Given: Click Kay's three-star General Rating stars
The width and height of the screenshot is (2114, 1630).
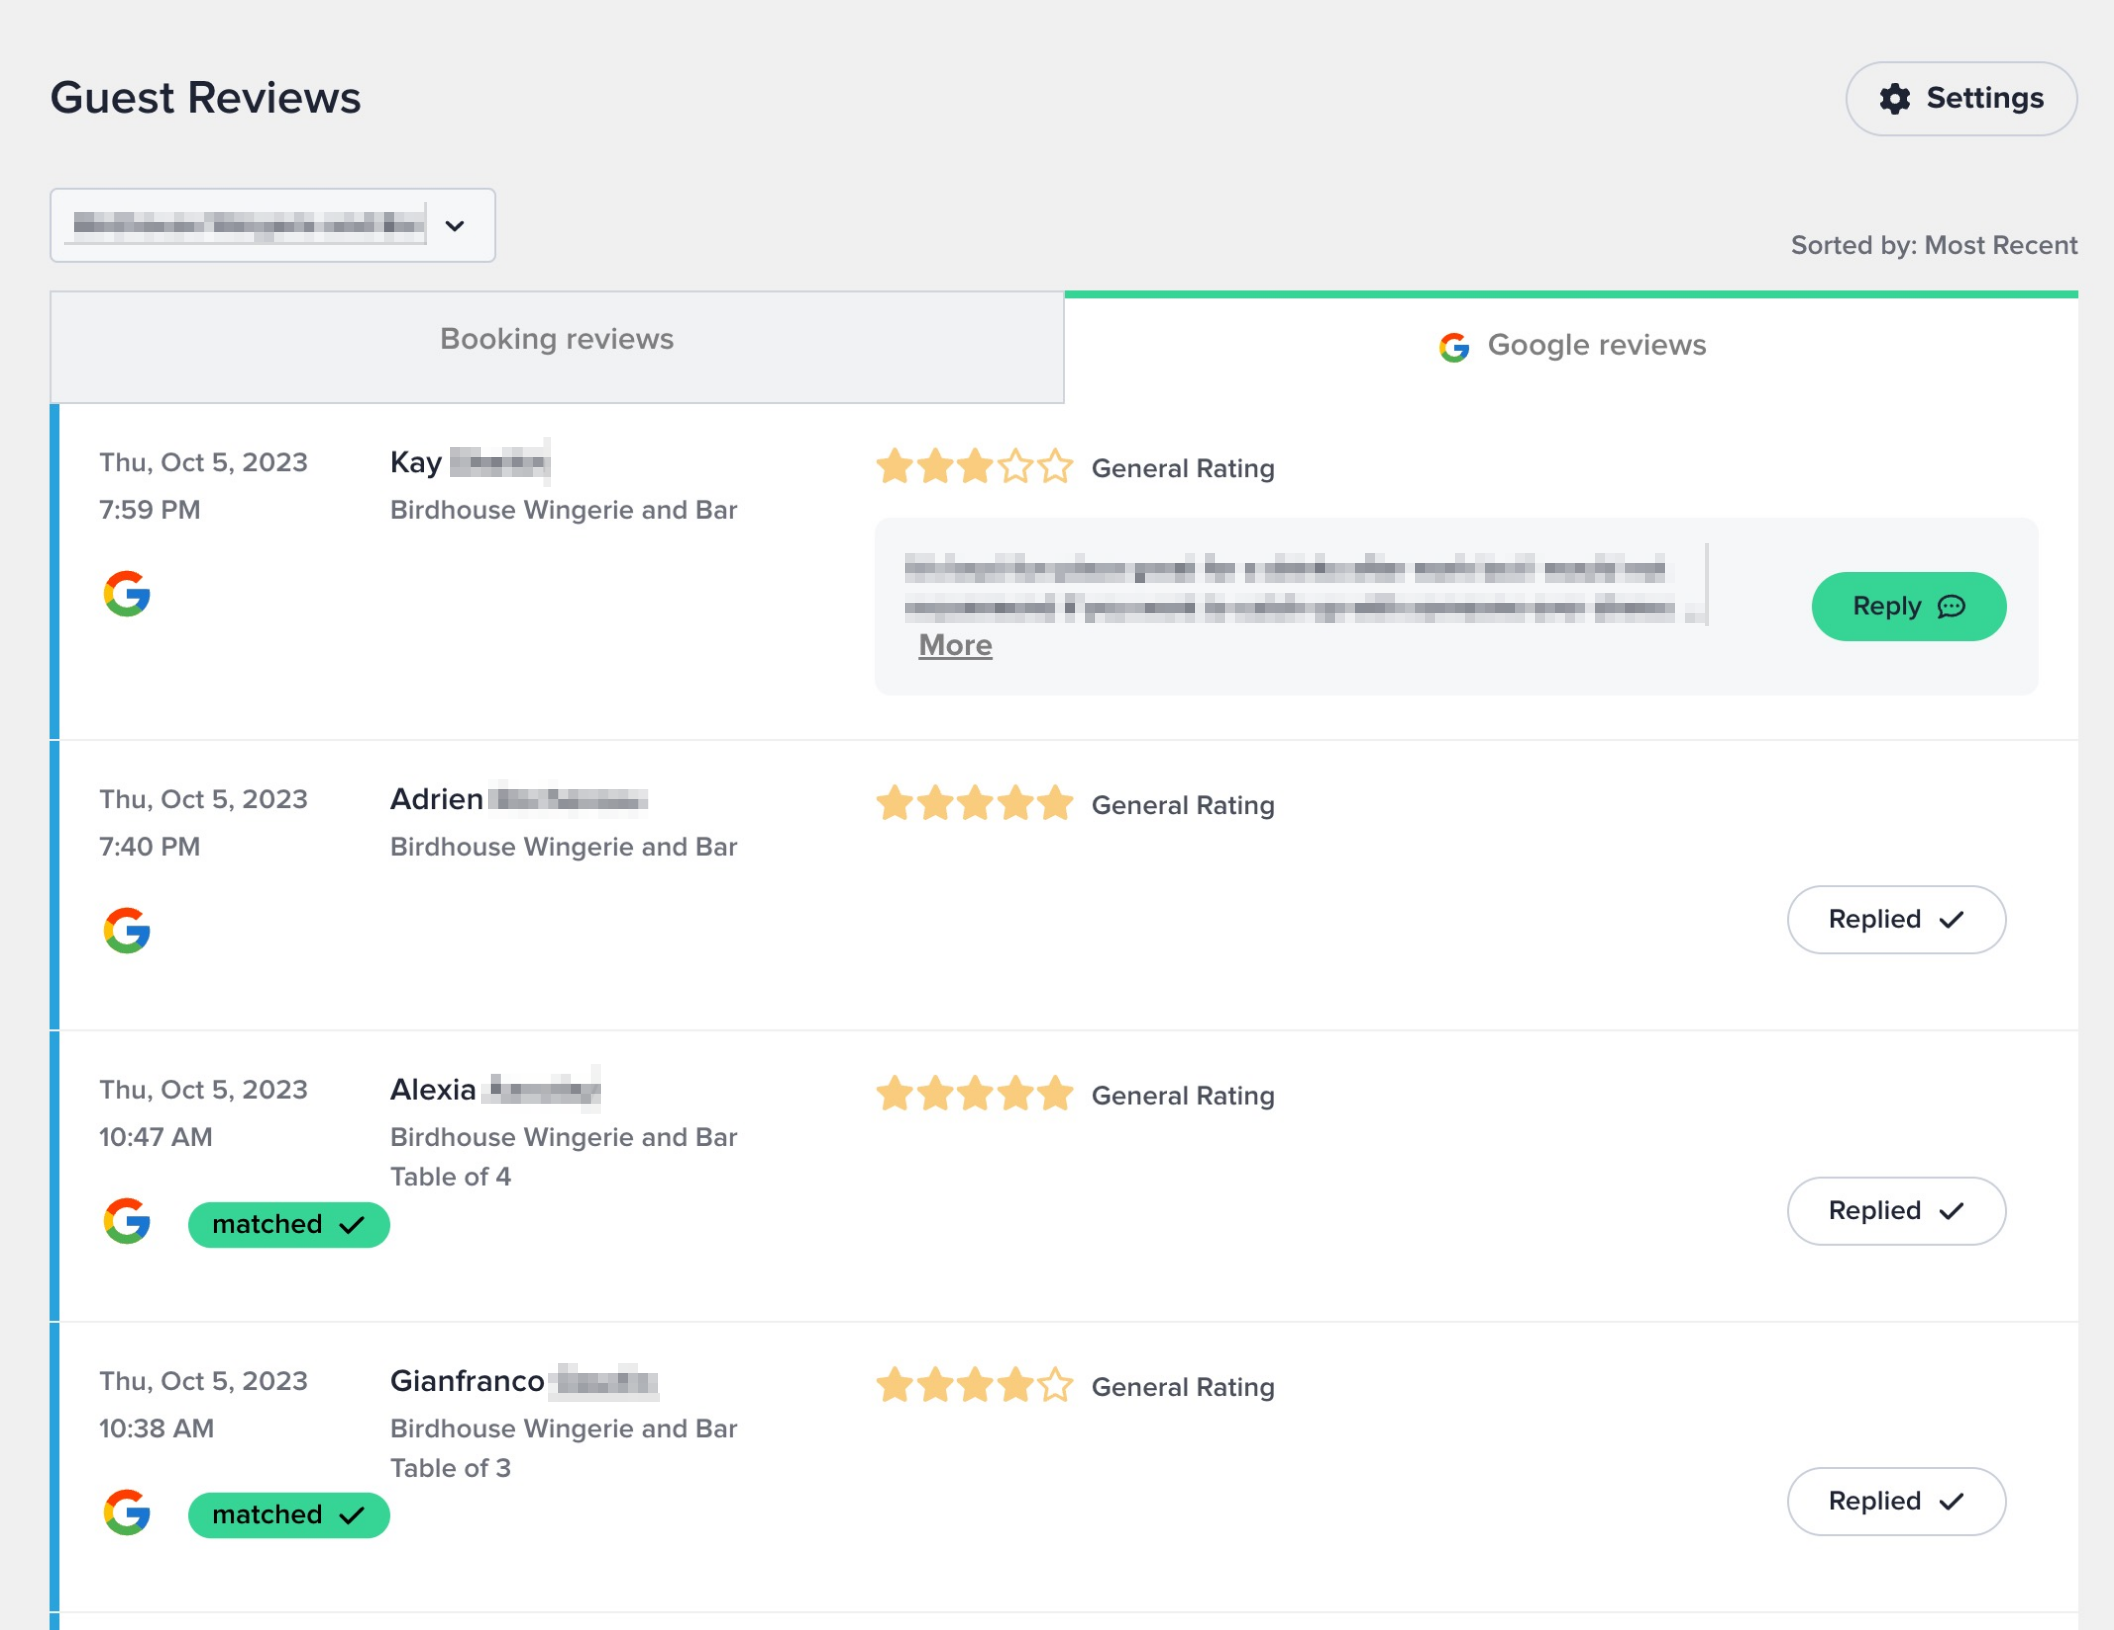Looking at the screenshot, I should point(974,467).
